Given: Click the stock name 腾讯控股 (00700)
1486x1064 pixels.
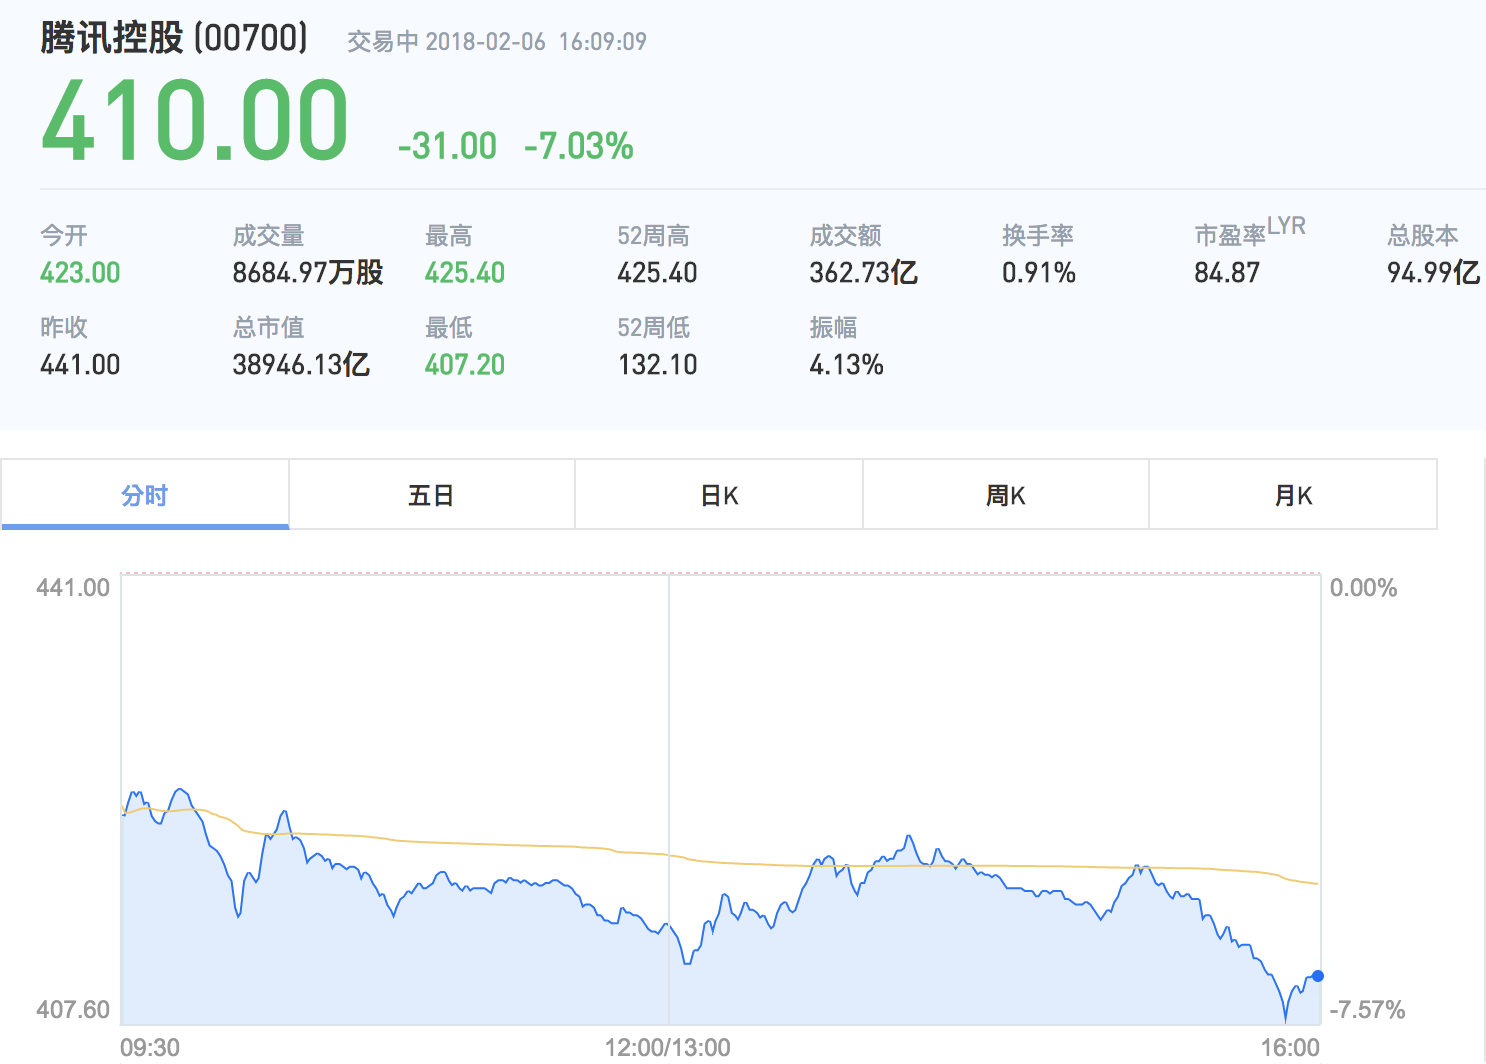Looking at the screenshot, I should tap(174, 38).
